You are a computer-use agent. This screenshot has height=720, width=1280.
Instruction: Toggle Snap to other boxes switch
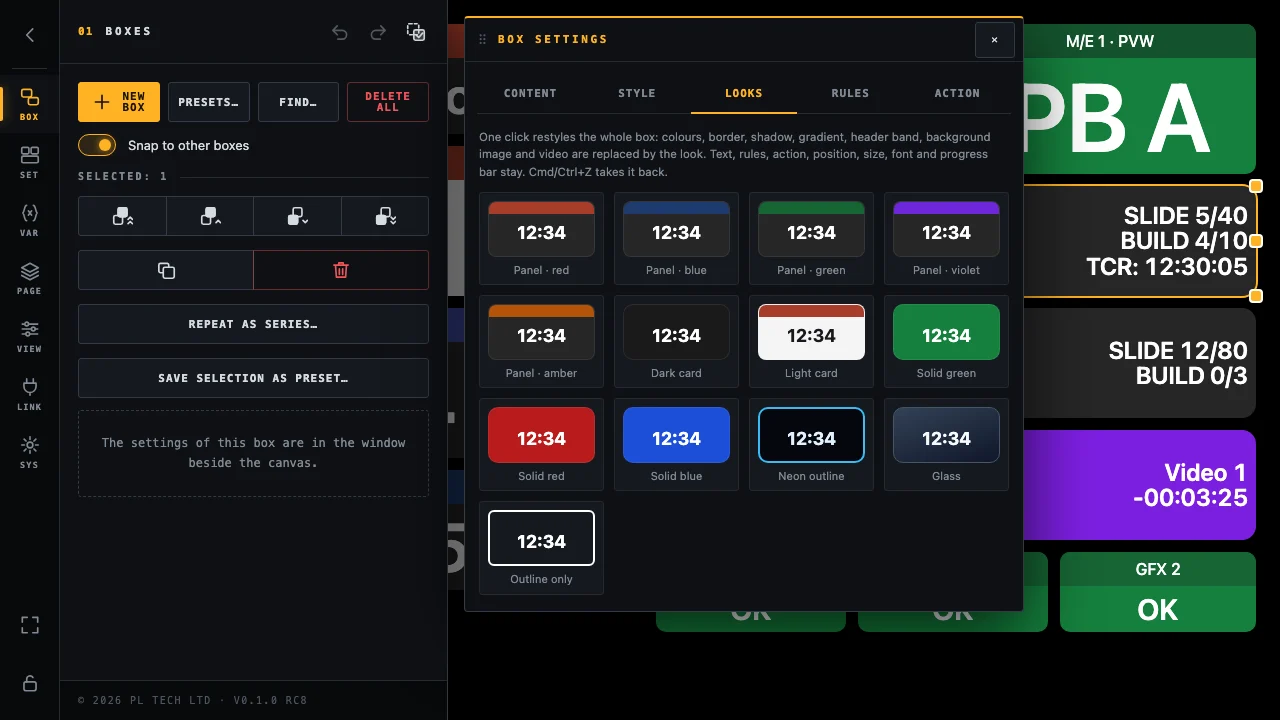coord(97,145)
